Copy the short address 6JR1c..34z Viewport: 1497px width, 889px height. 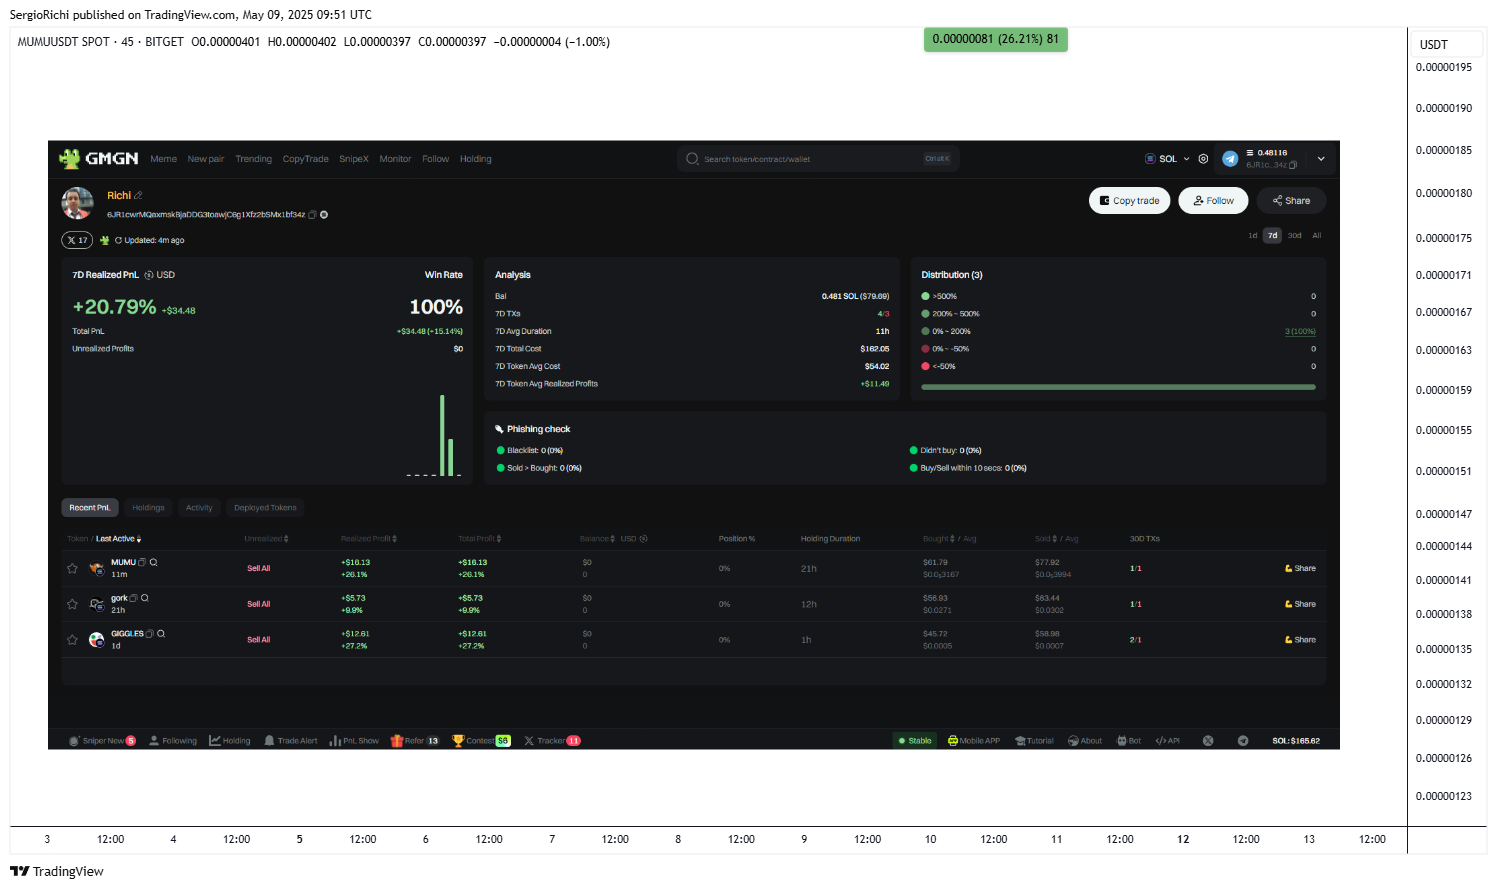click(1293, 165)
